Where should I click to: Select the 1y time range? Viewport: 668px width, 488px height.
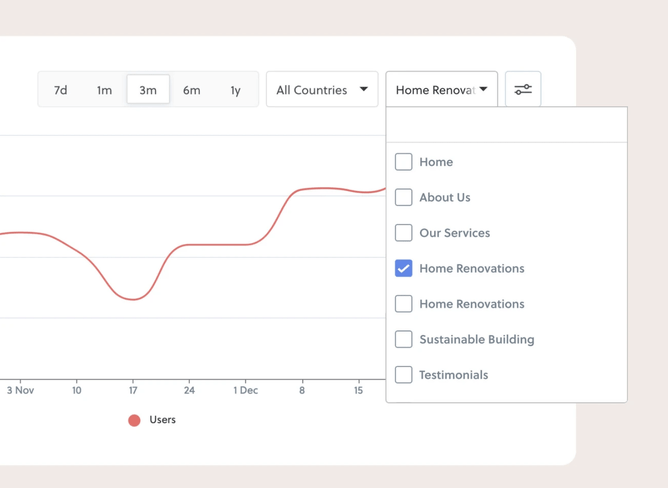pyautogui.click(x=235, y=90)
